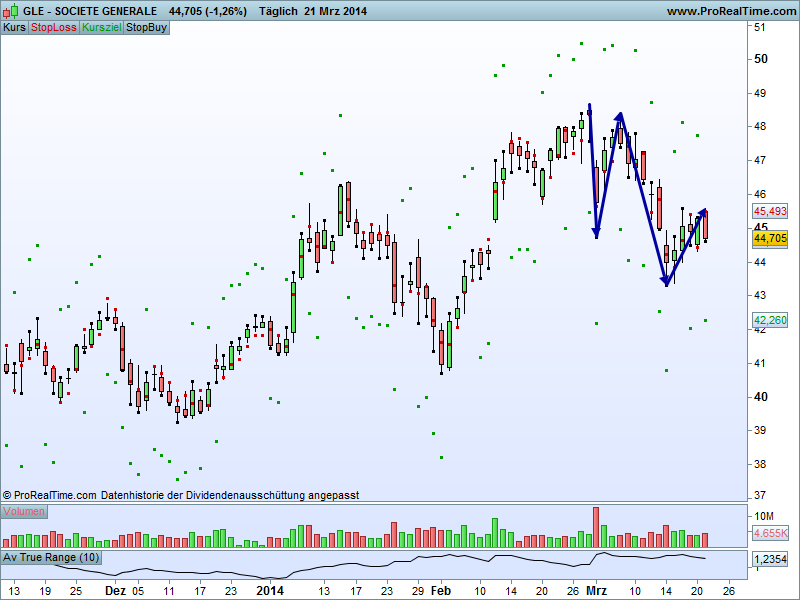The height and width of the screenshot is (600, 800).
Task: Click the price change 44,705 (-1,26%)
Action: [x=208, y=11]
